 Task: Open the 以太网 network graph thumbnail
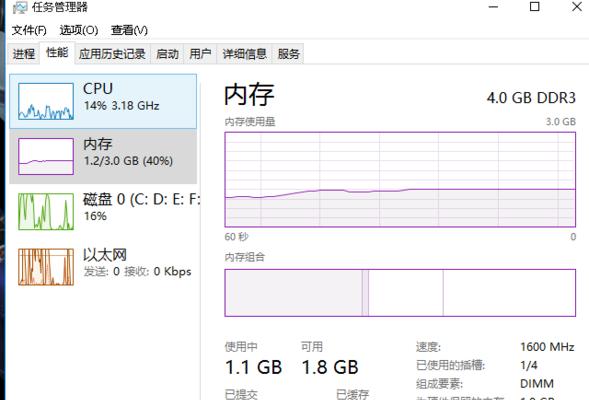(x=46, y=267)
